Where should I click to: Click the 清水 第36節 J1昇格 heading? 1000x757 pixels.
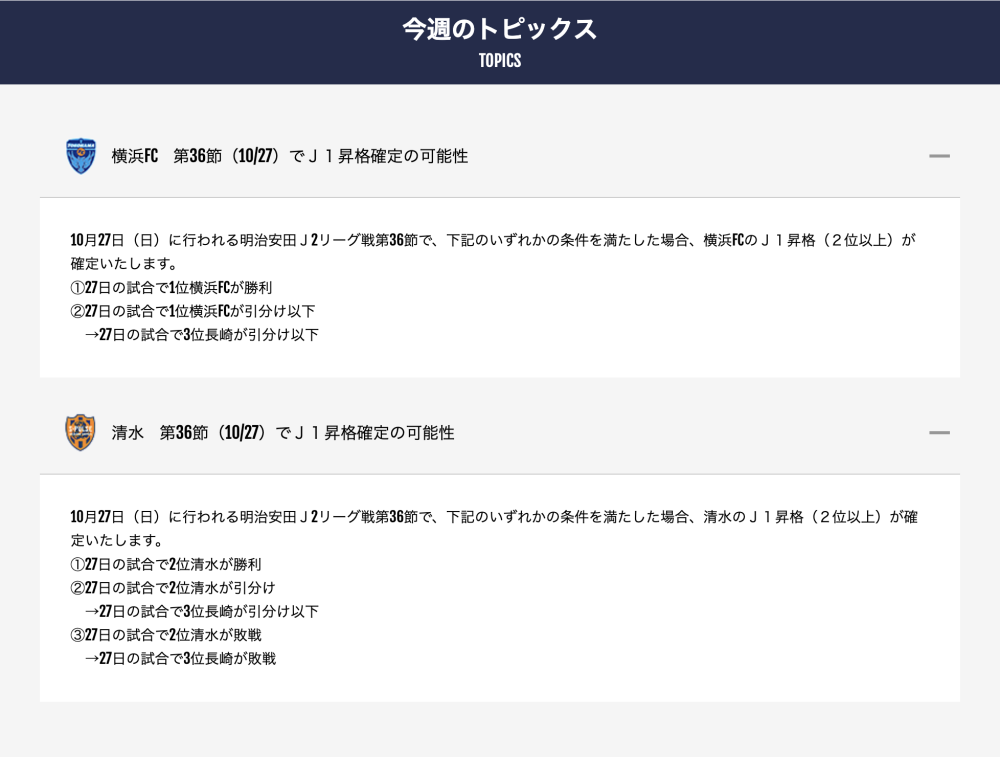coord(283,433)
